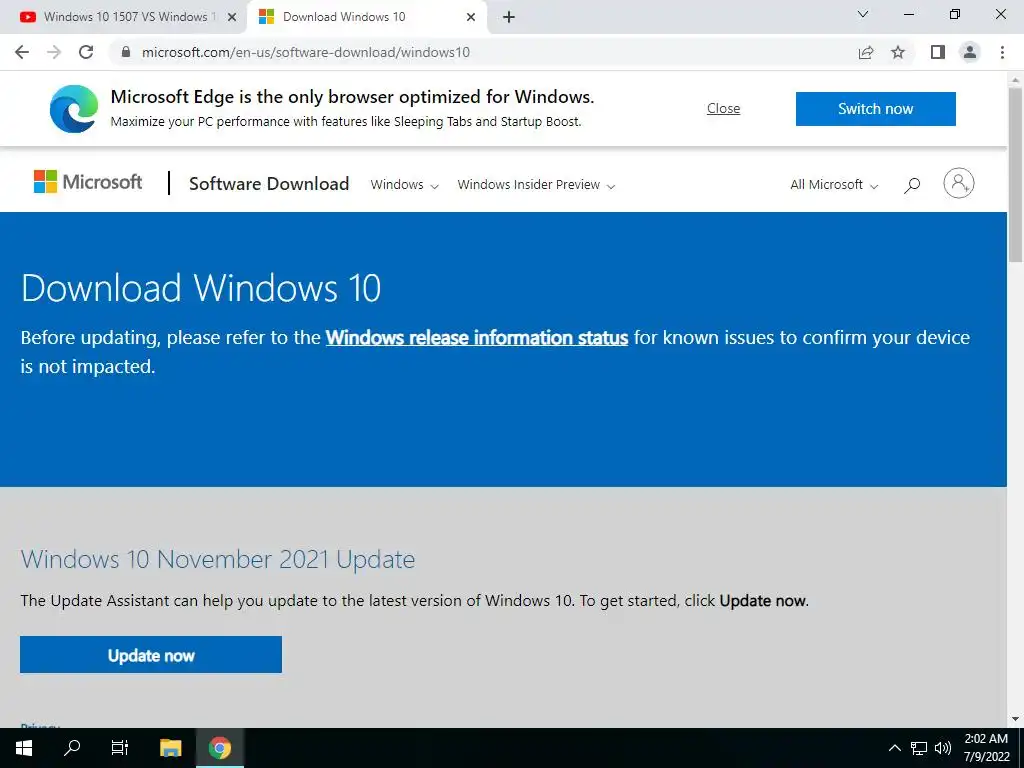Click the address bar URL field
Viewport: 1024px width, 768px height.
483,52
